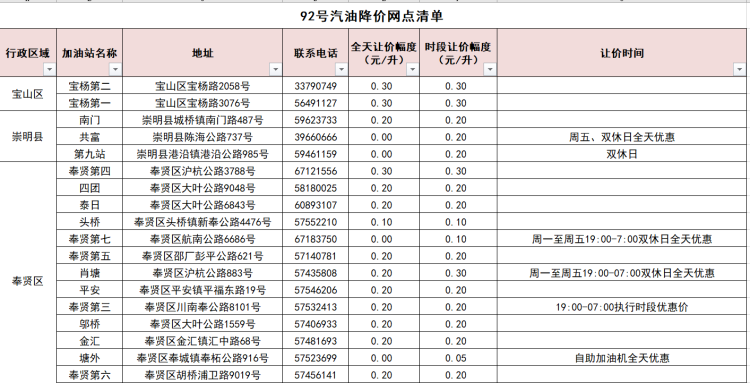Select the merged 崇明县 district cell

28,137
